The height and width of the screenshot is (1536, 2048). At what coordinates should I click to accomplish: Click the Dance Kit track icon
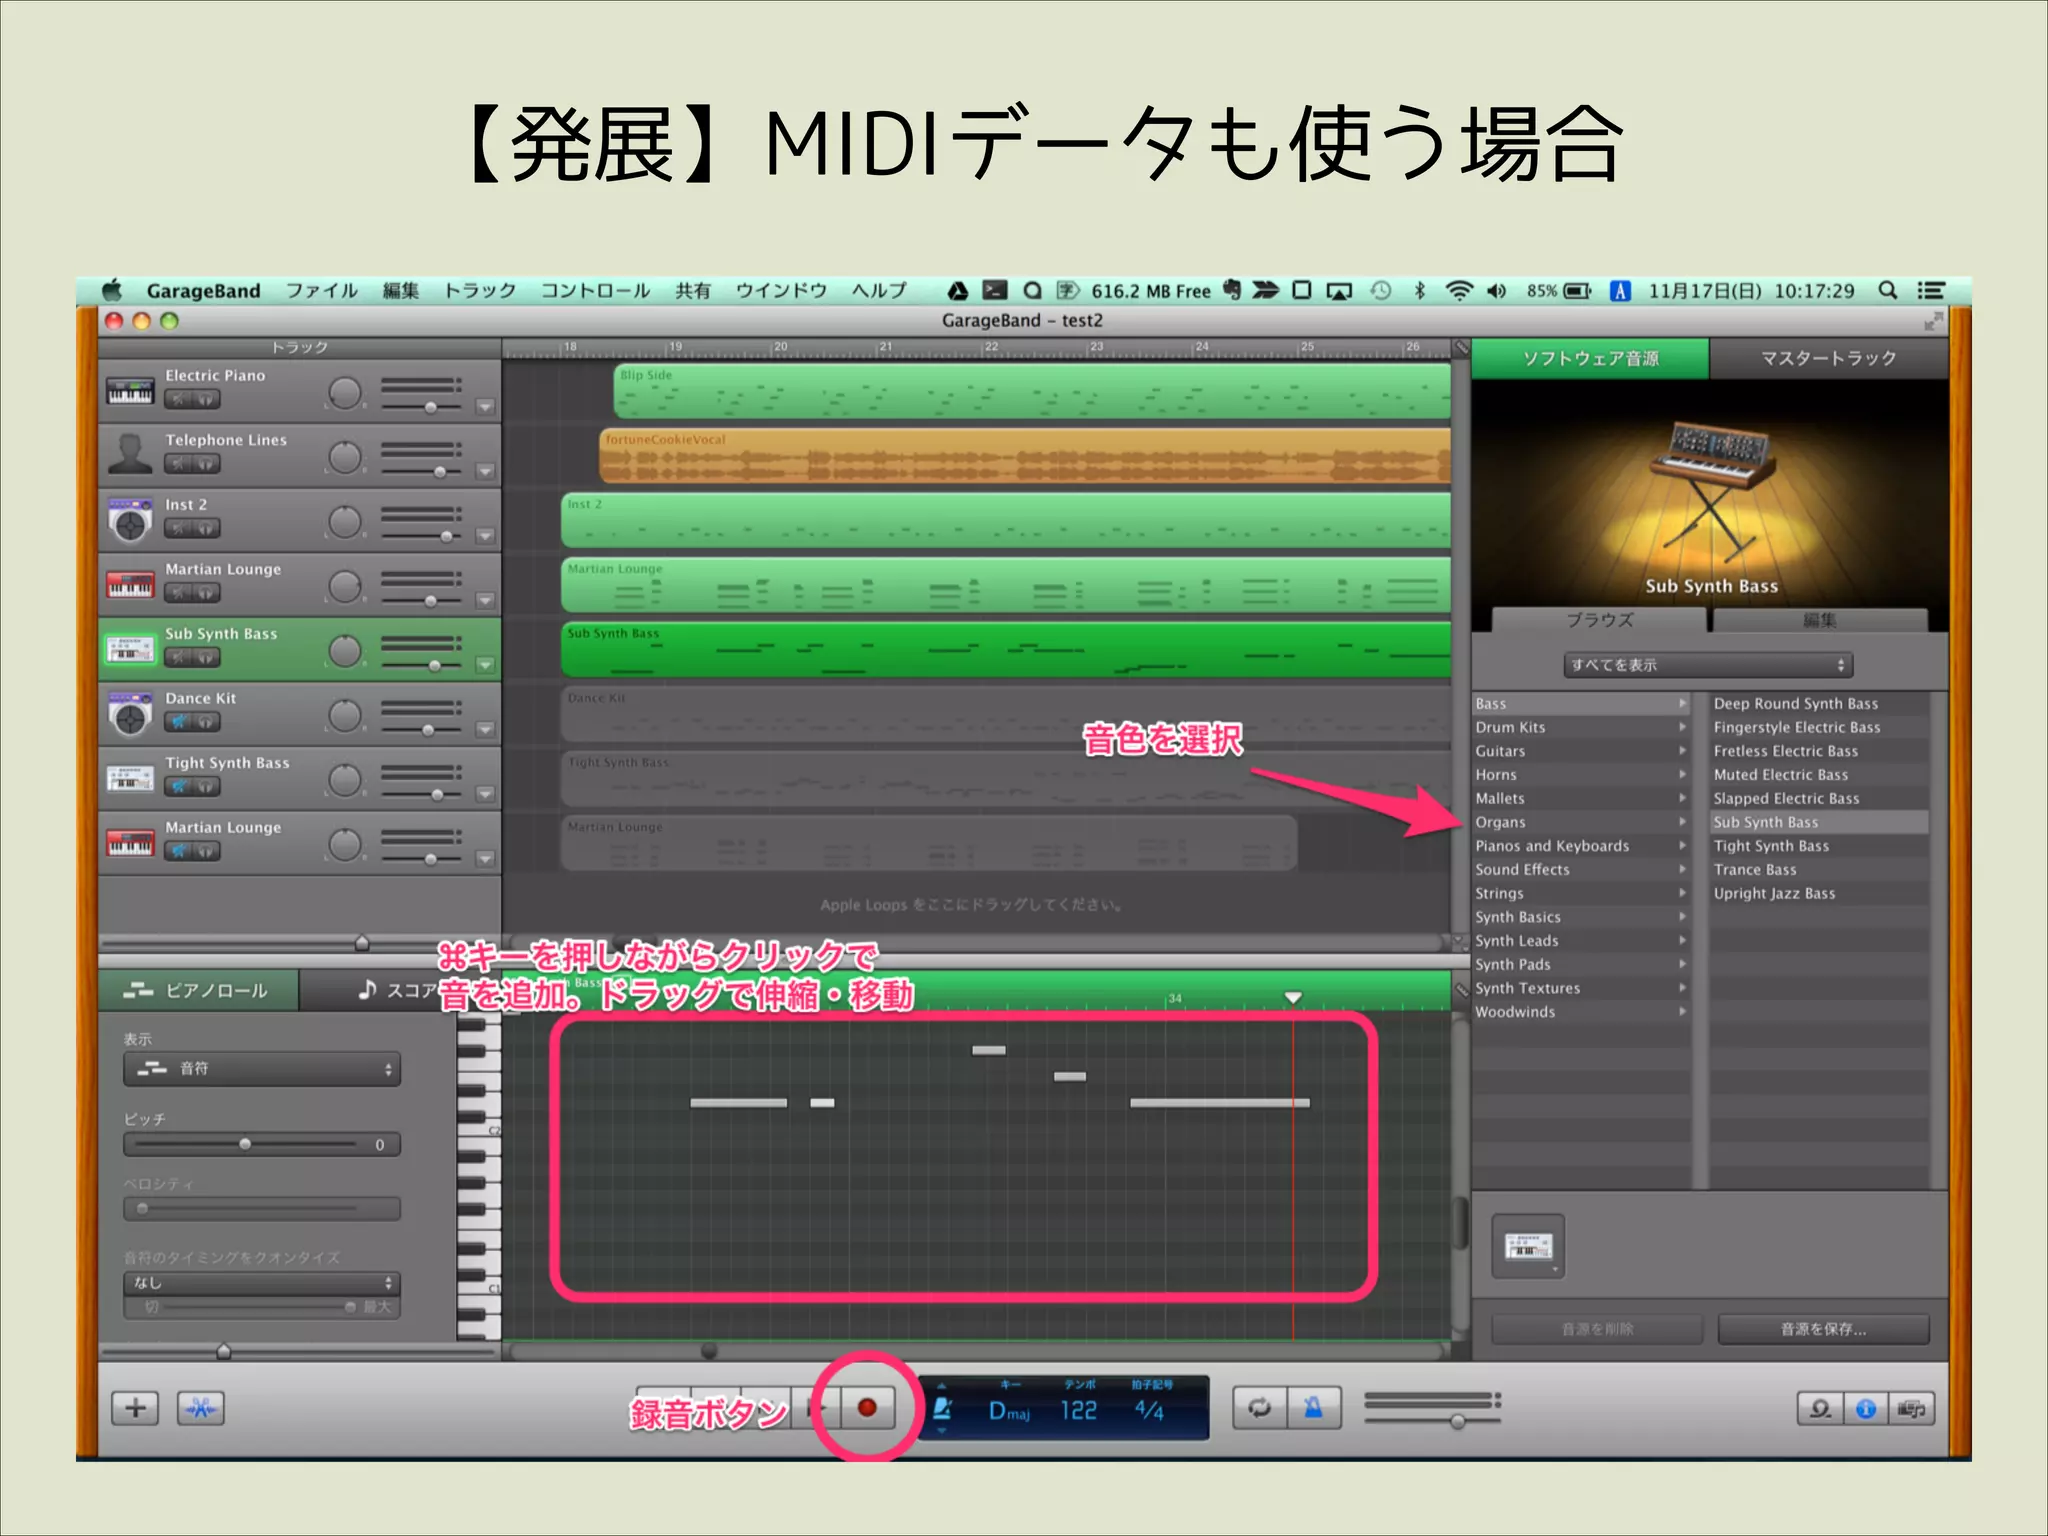(x=130, y=714)
